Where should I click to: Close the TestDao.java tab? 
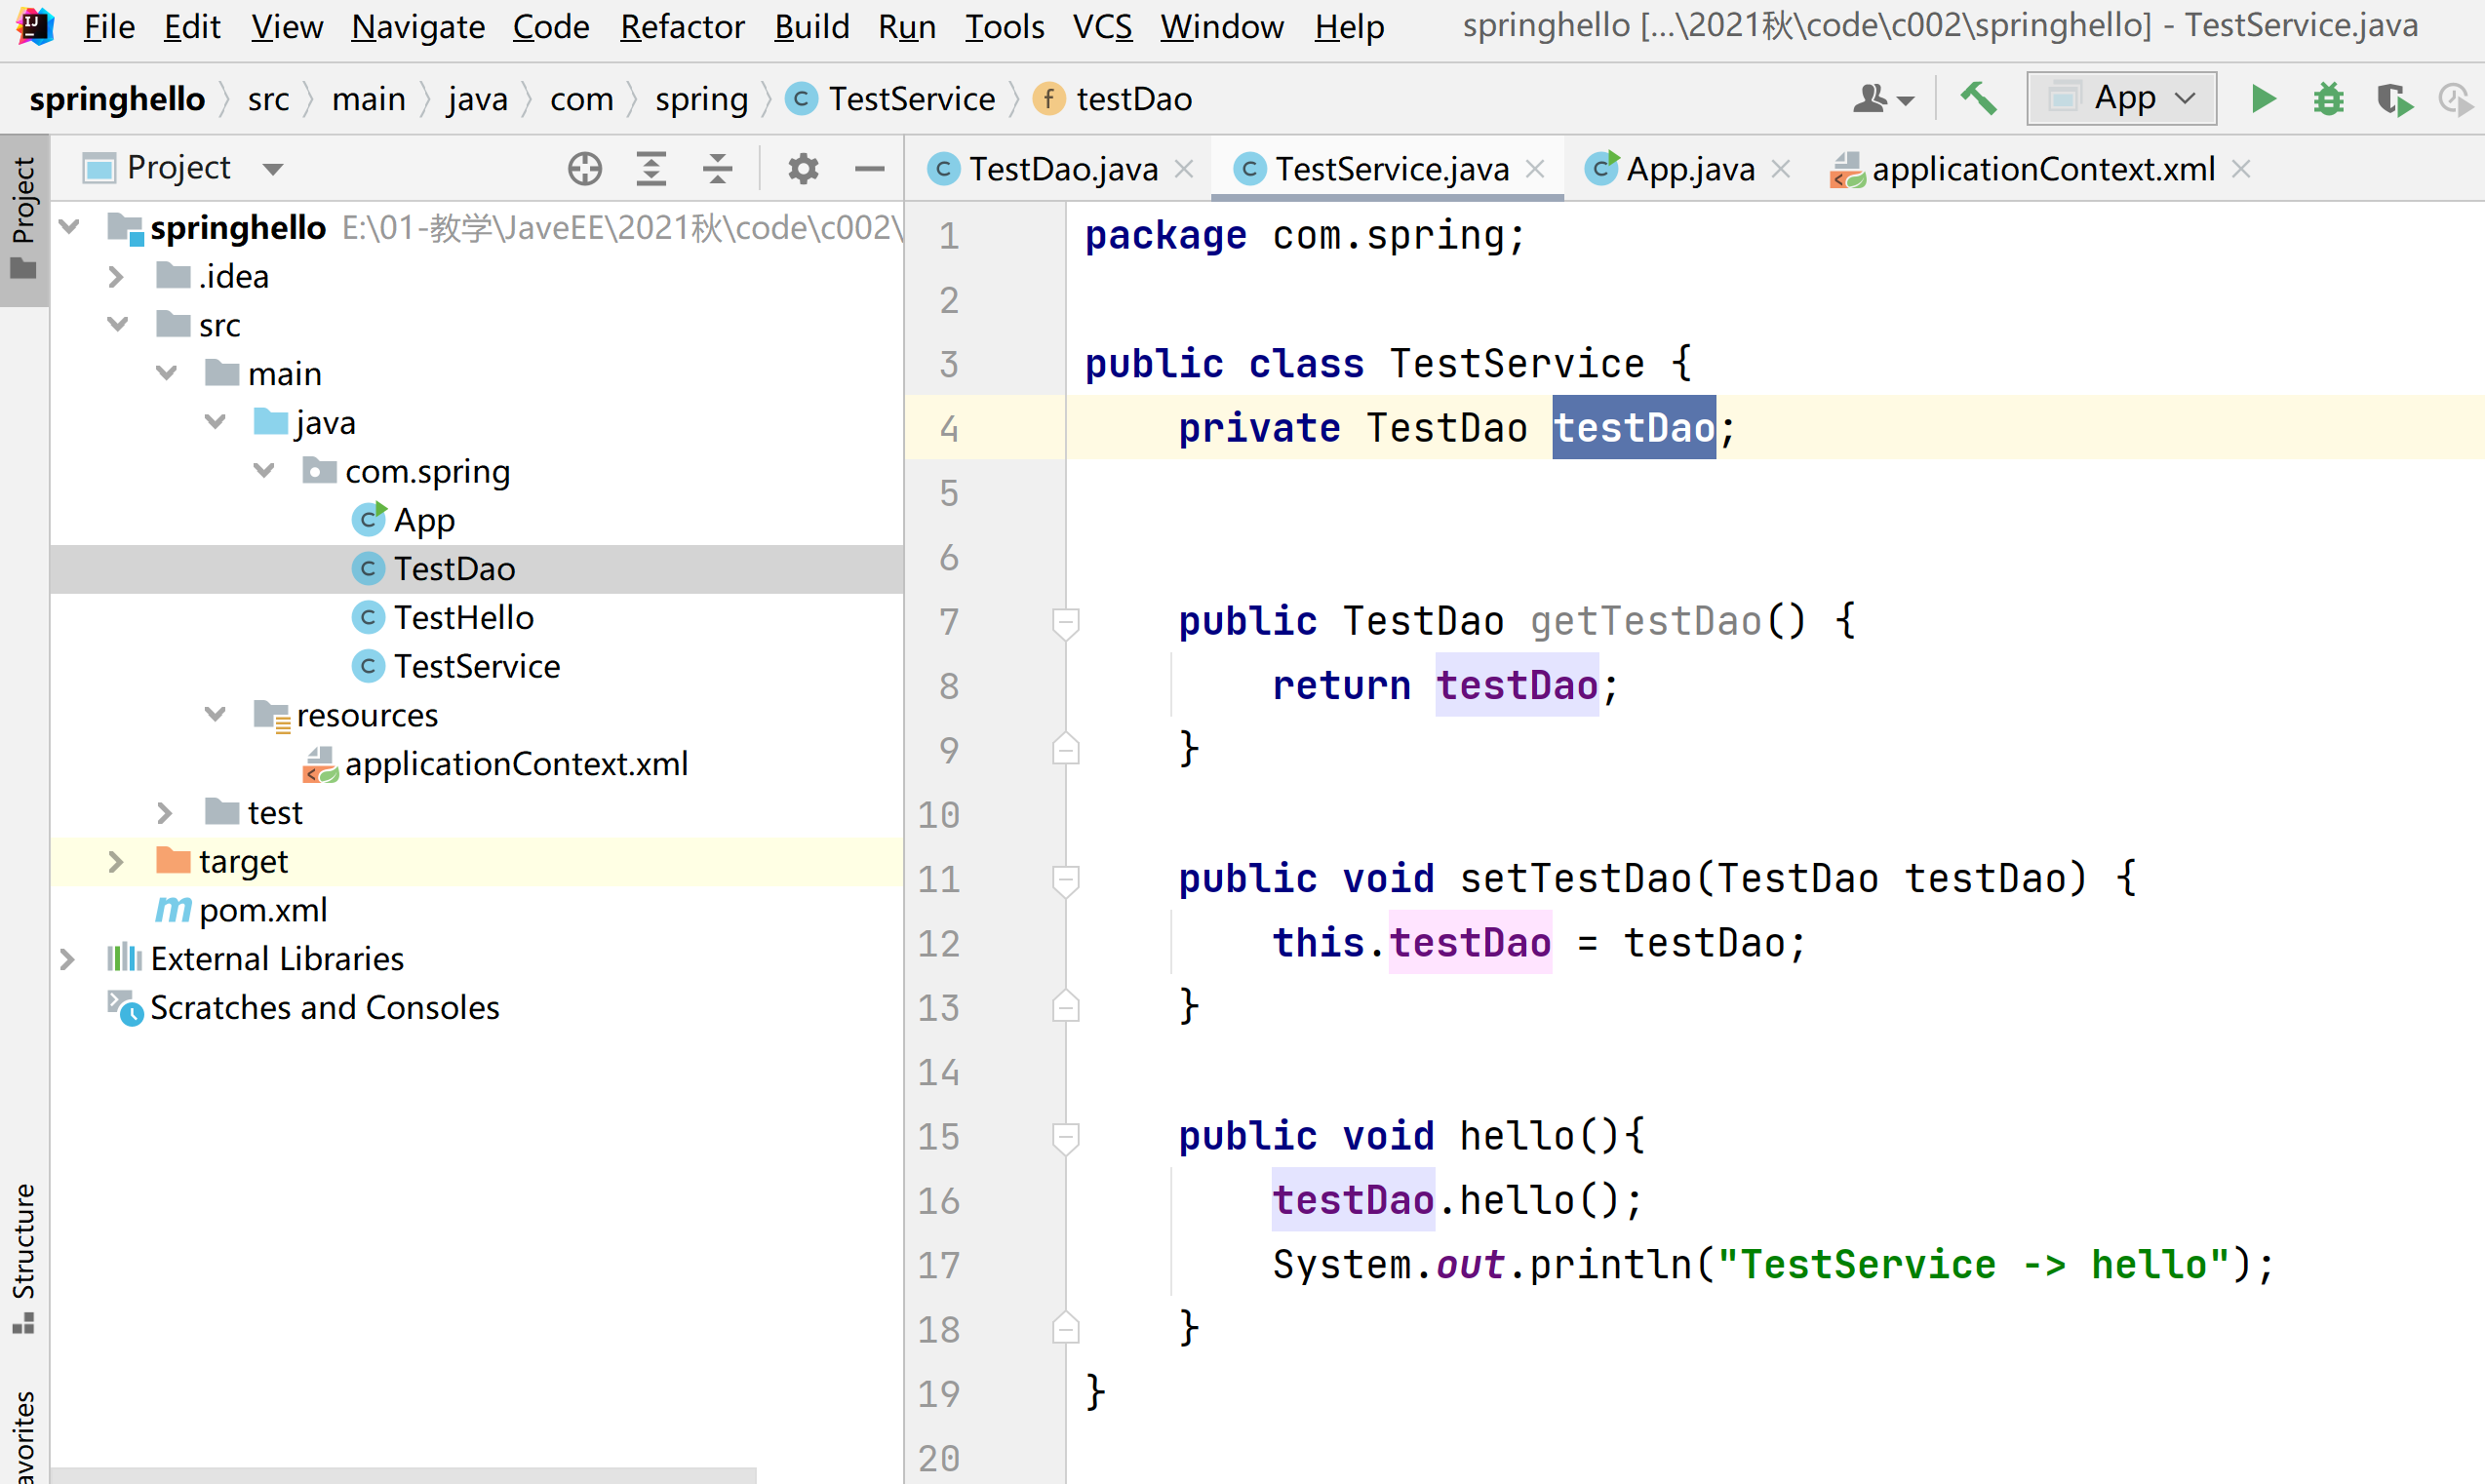coord(1184,169)
